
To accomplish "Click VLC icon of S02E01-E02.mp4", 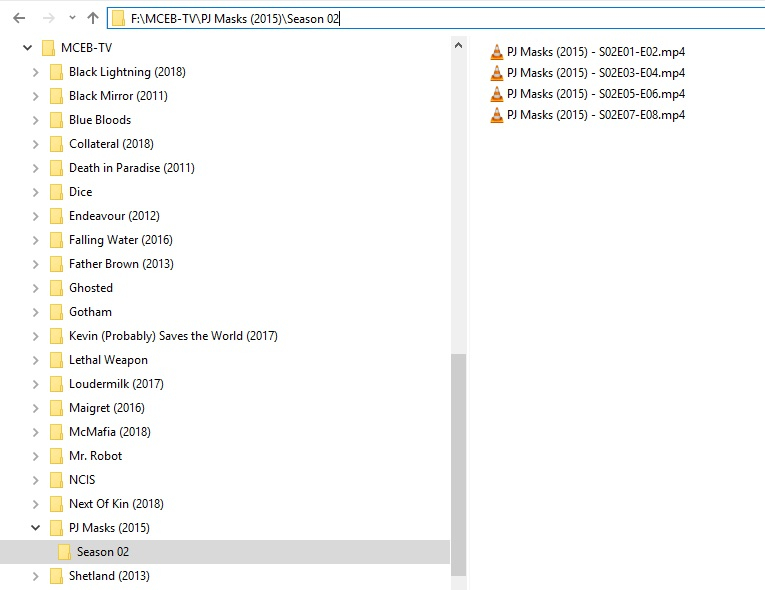I will click(x=497, y=52).
